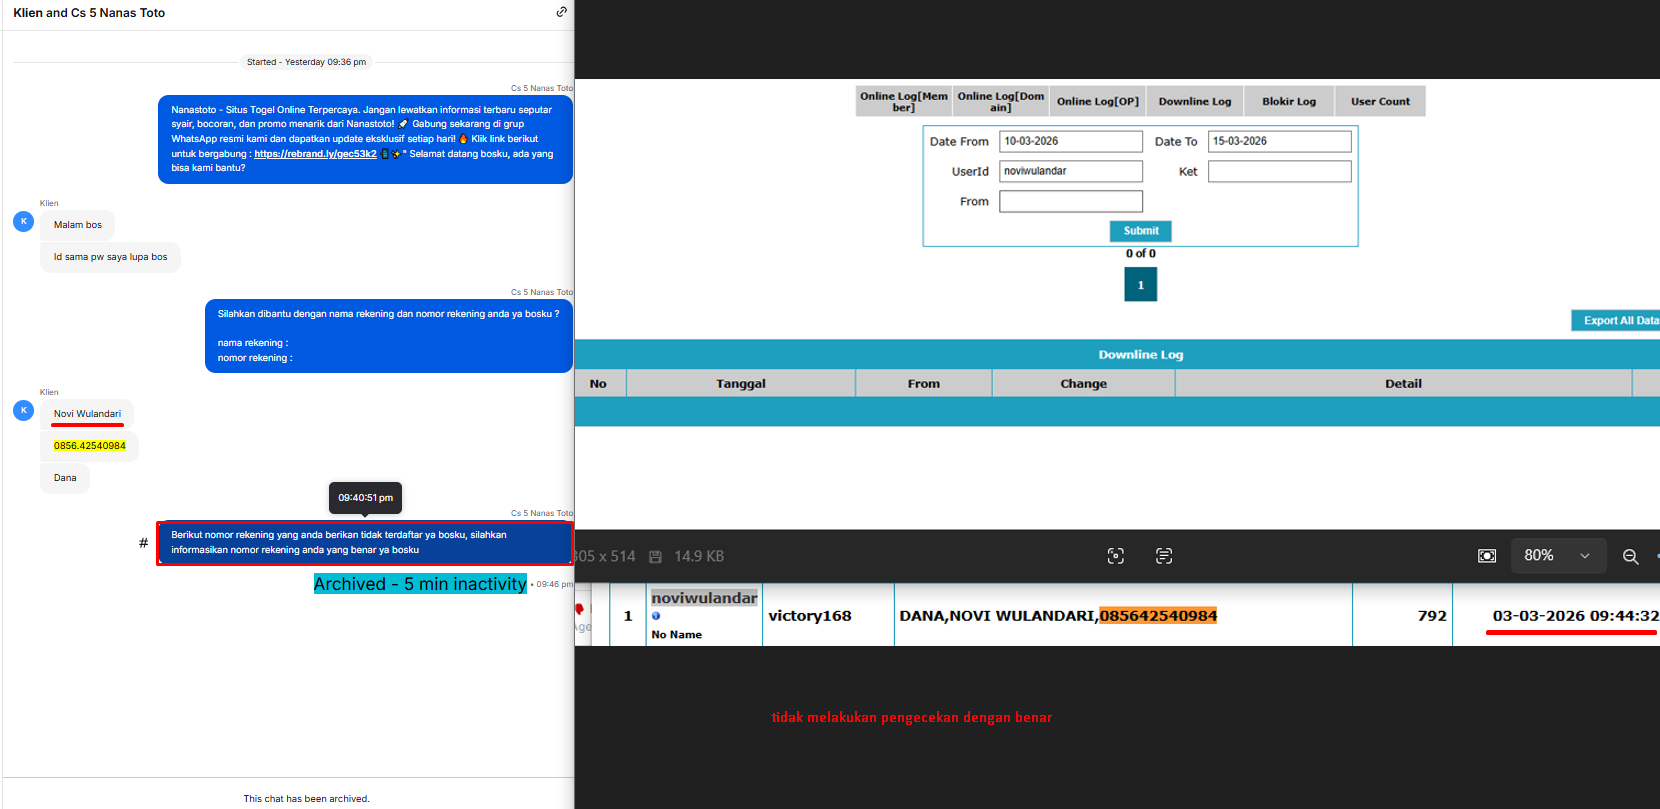Image resolution: width=1660 pixels, height=809 pixels.
Task: Click the 'No Name' label
Action: (677, 635)
